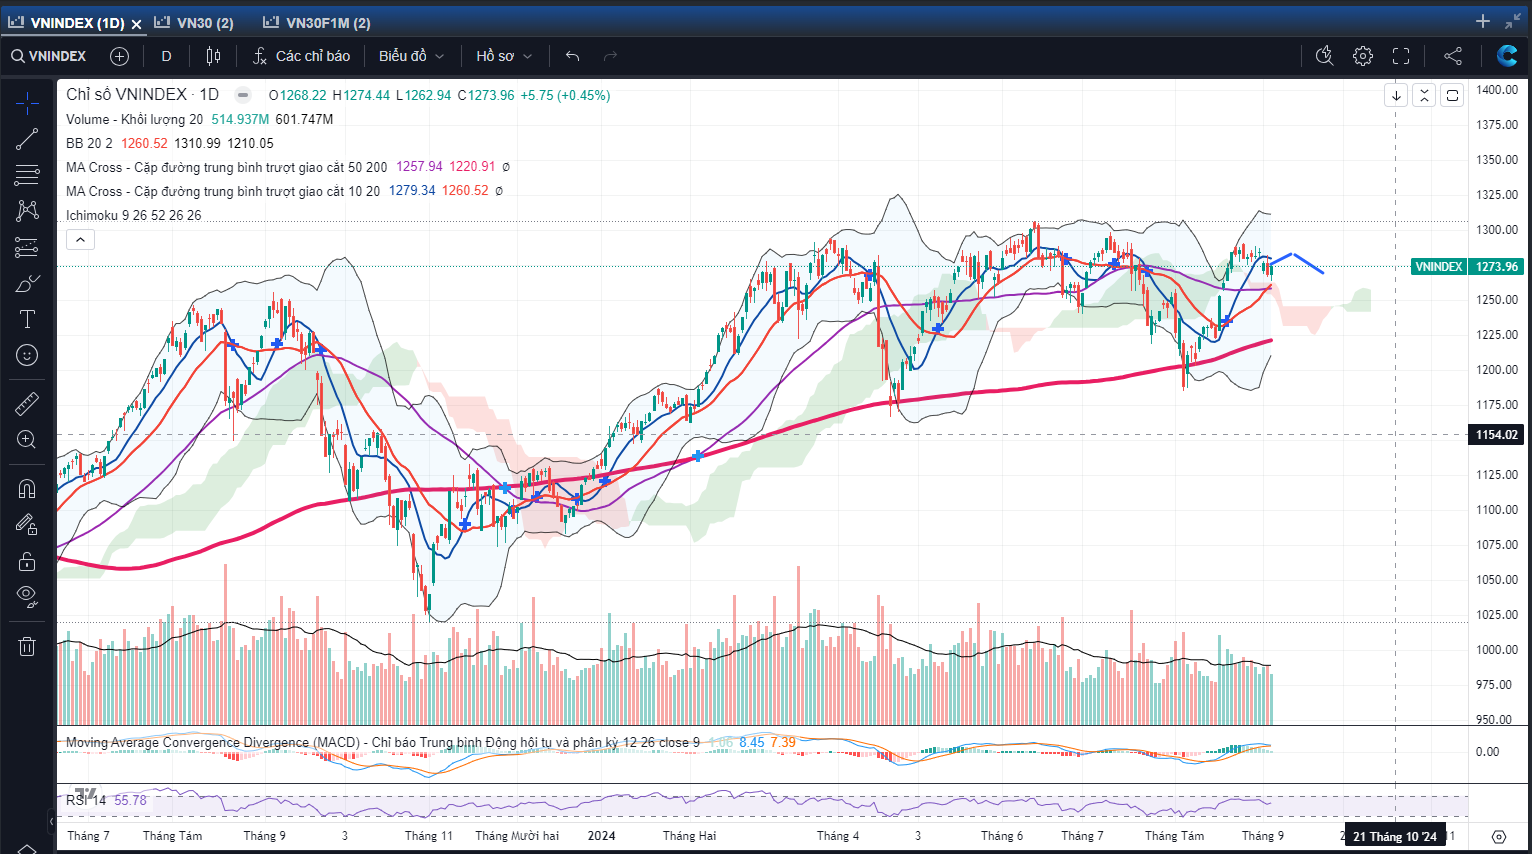Share the chart
The image size is (1532, 854).
click(1453, 56)
